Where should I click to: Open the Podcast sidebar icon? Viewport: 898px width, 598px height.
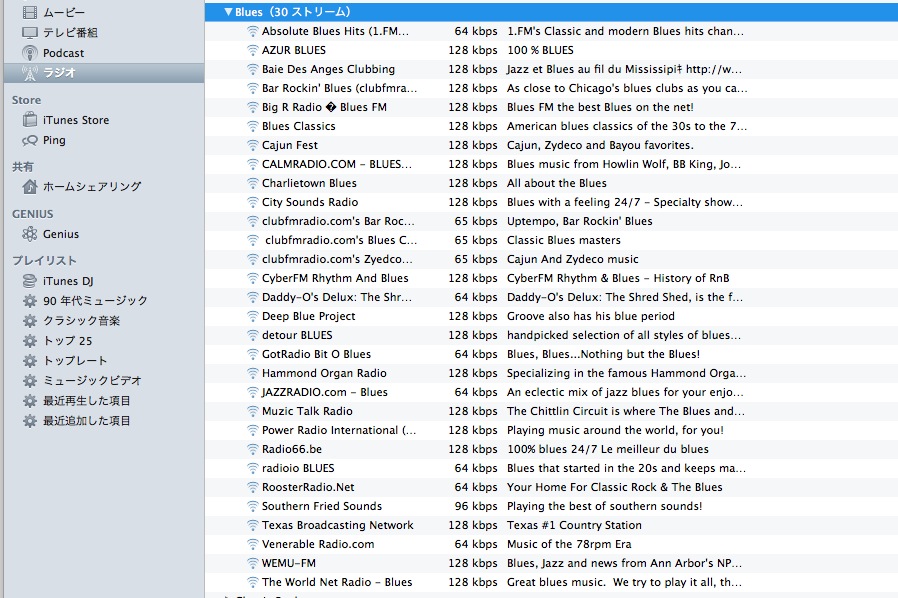[x=30, y=53]
